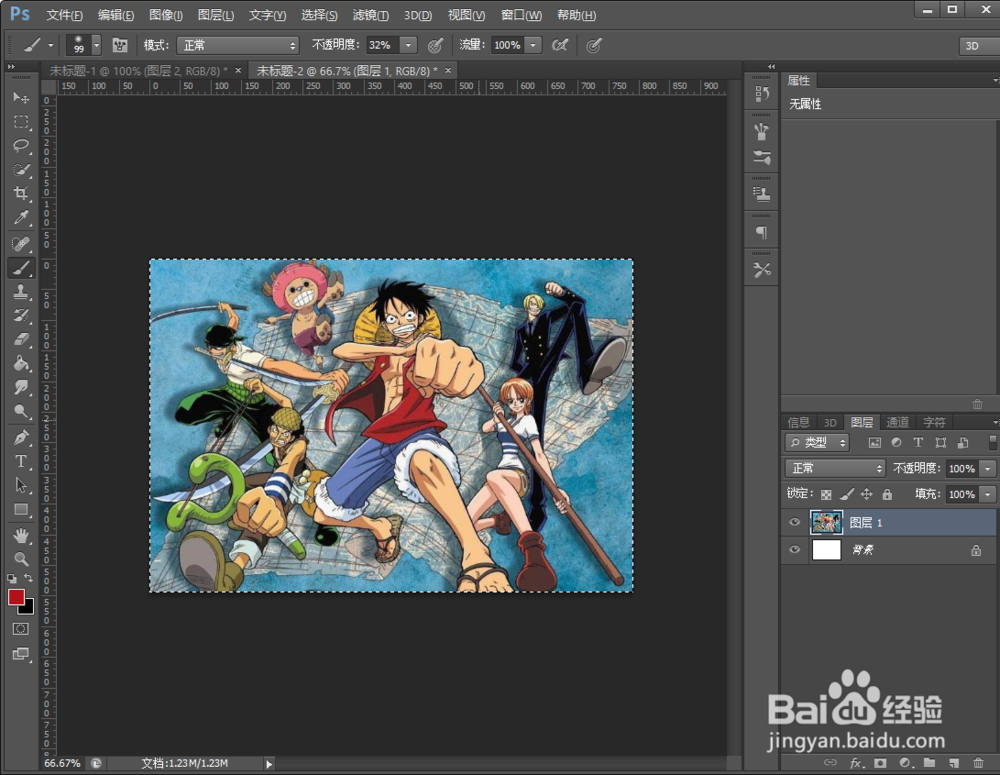Select the Rectangle shape tool
Viewport: 1000px width, 775px height.
pyautogui.click(x=21, y=510)
